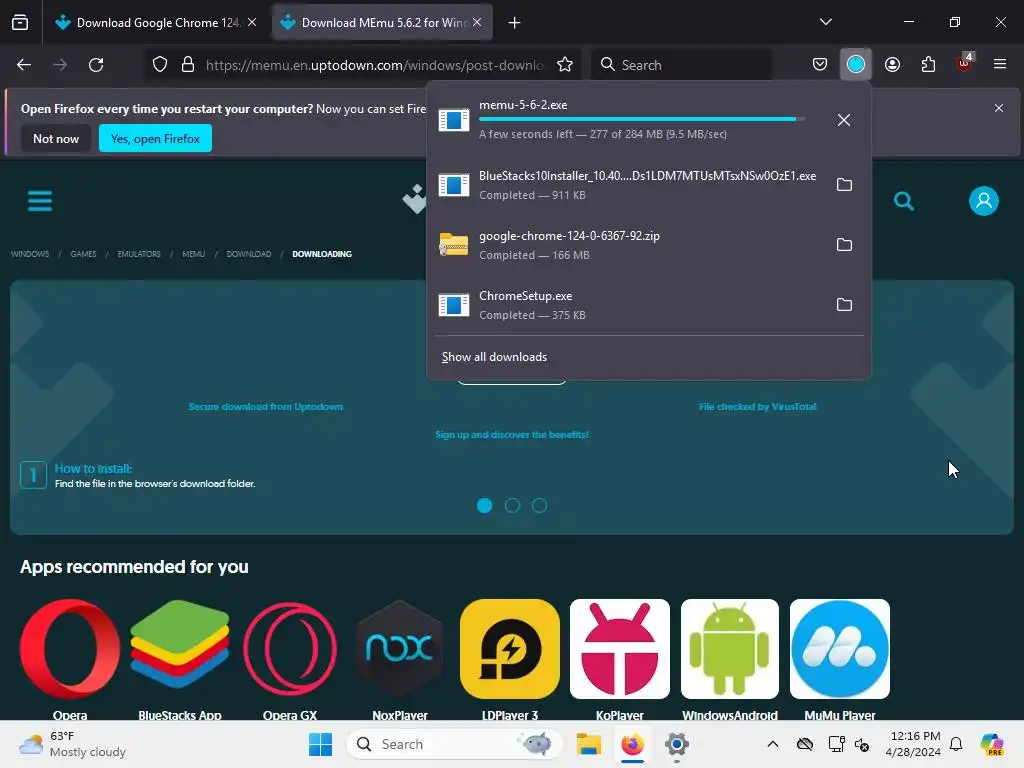Open the Save to Pocket icon
This screenshot has width=1024, height=768.
pos(820,65)
